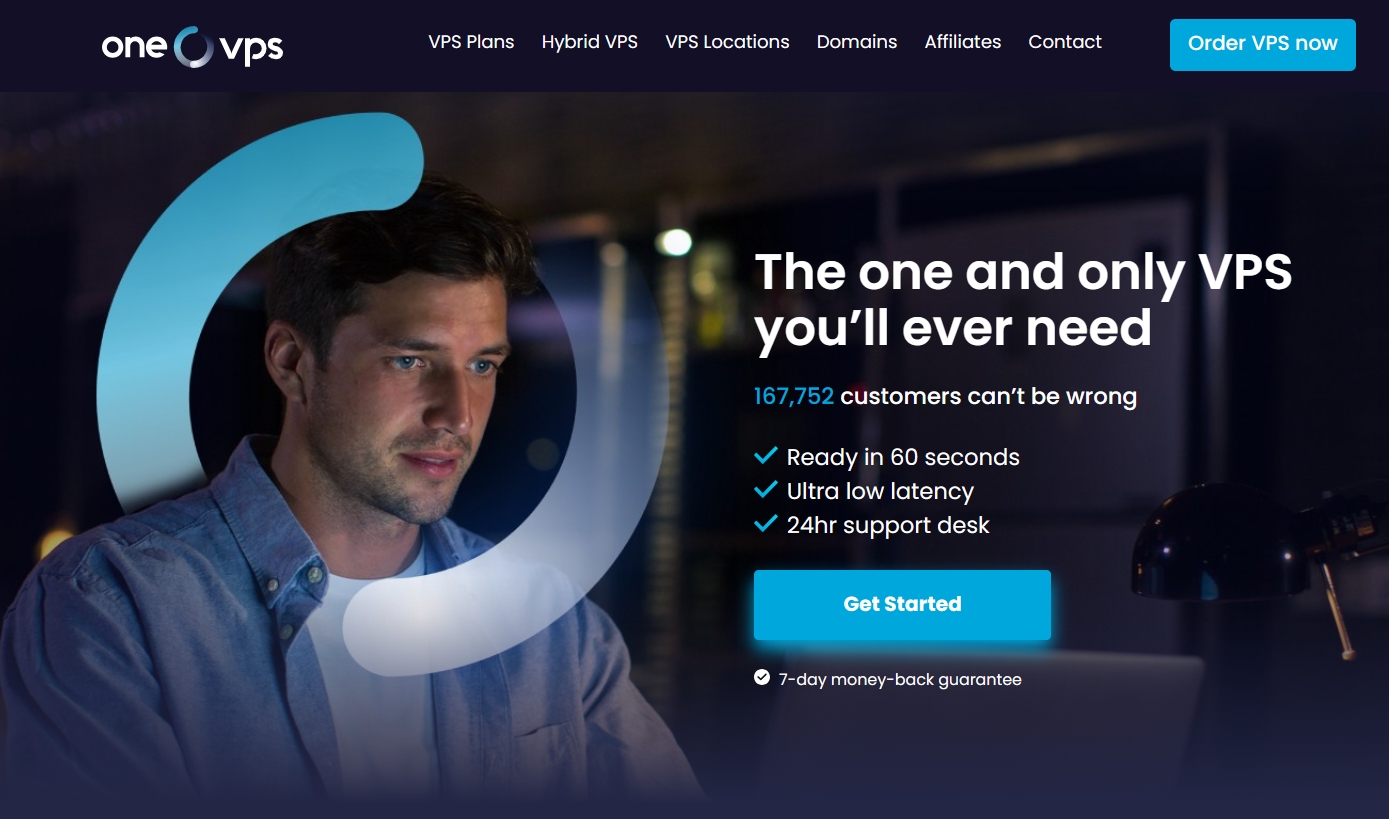Click the checkmark beside Ready in 60 seconds
Viewport: 1389px width, 819px height.
[766, 456]
